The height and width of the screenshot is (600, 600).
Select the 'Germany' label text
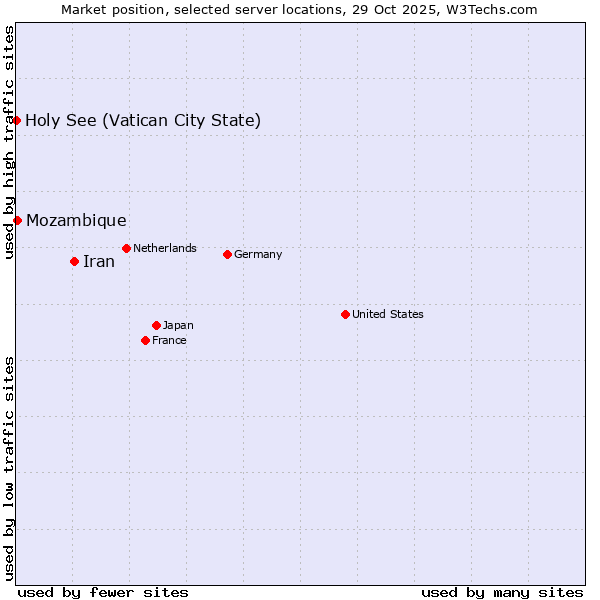click(258, 254)
